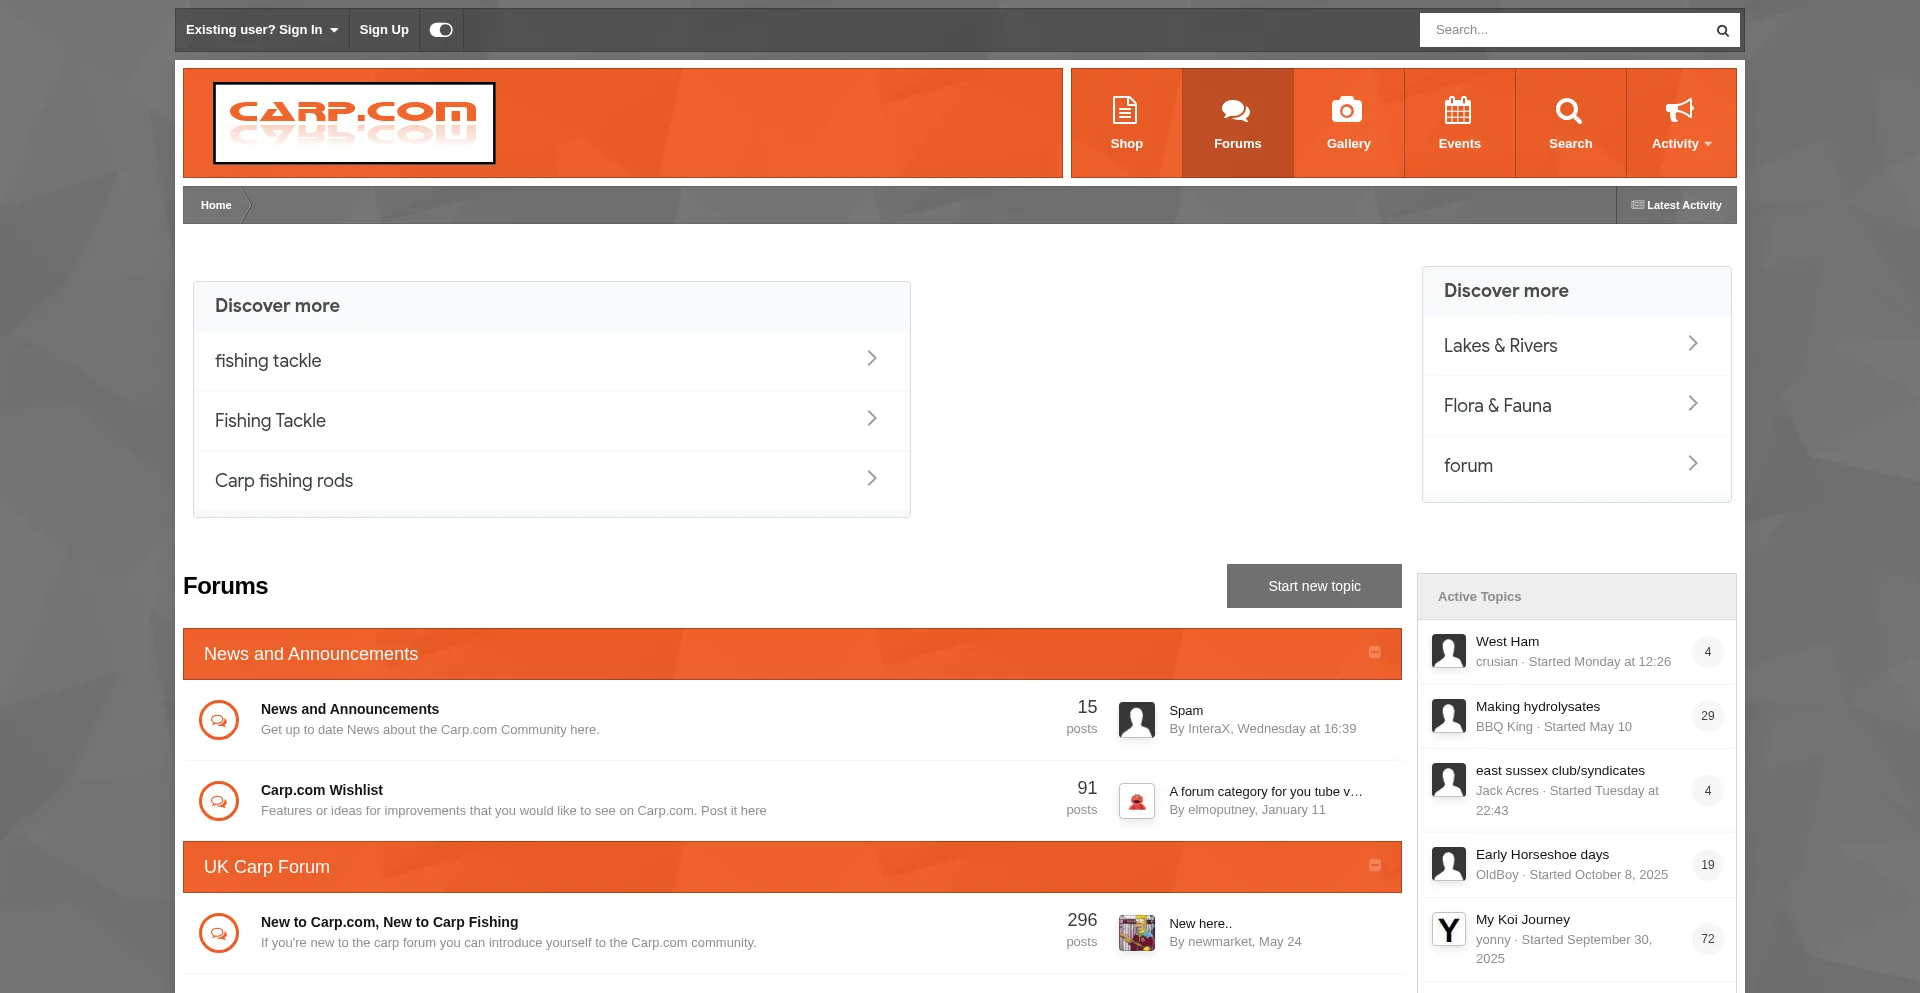This screenshot has height=993, width=1920.
Task: Click the Forums speech bubbles icon
Action: point(1236,110)
